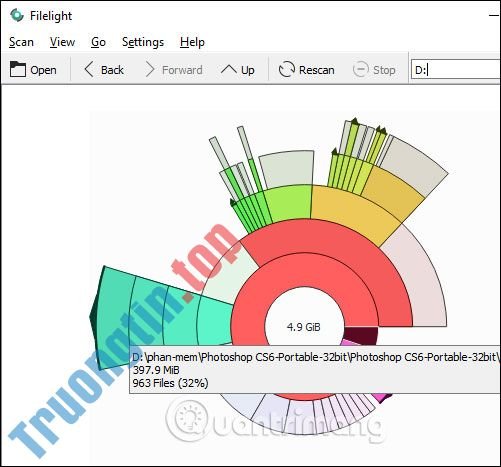Image resolution: width=501 pixels, height=467 pixels.
Task: Click the '963 Files (32%)' tooltip text
Action: click(x=170, y=383)
